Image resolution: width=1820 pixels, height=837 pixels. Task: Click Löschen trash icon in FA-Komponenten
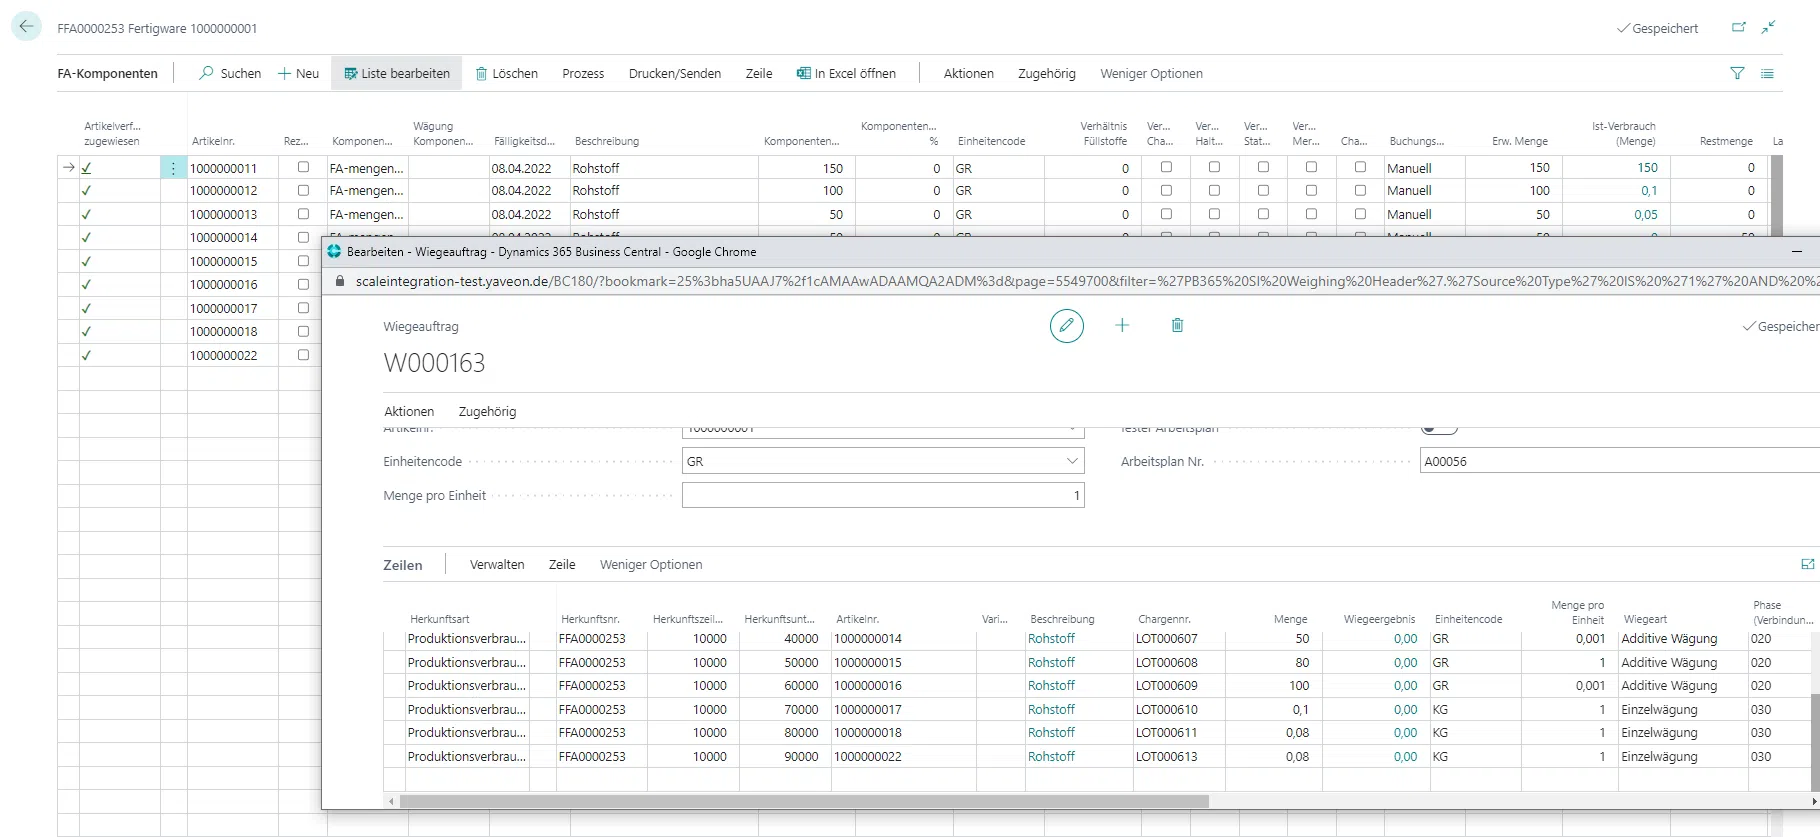click(x=481, y=74)
